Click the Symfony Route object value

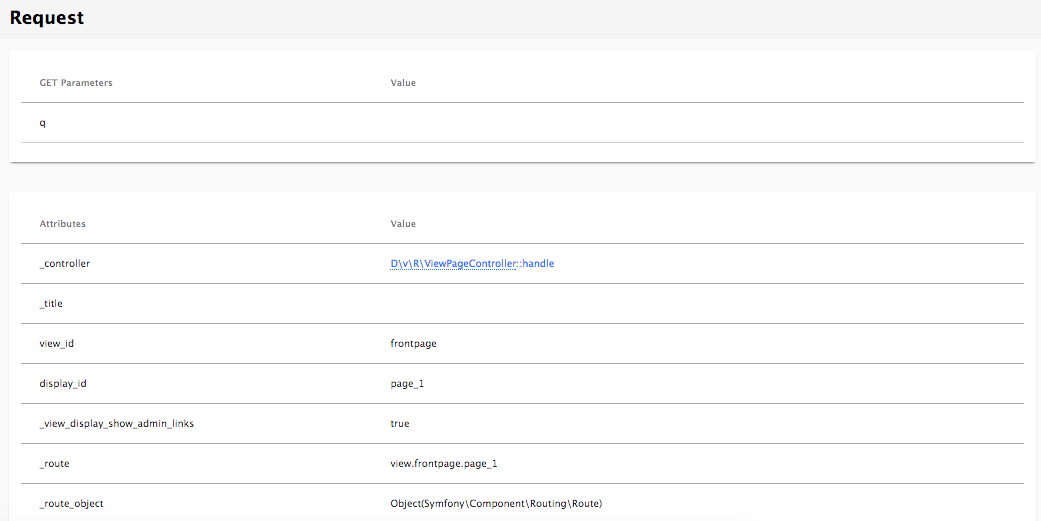pyautogui.click(x=496, y=504)
